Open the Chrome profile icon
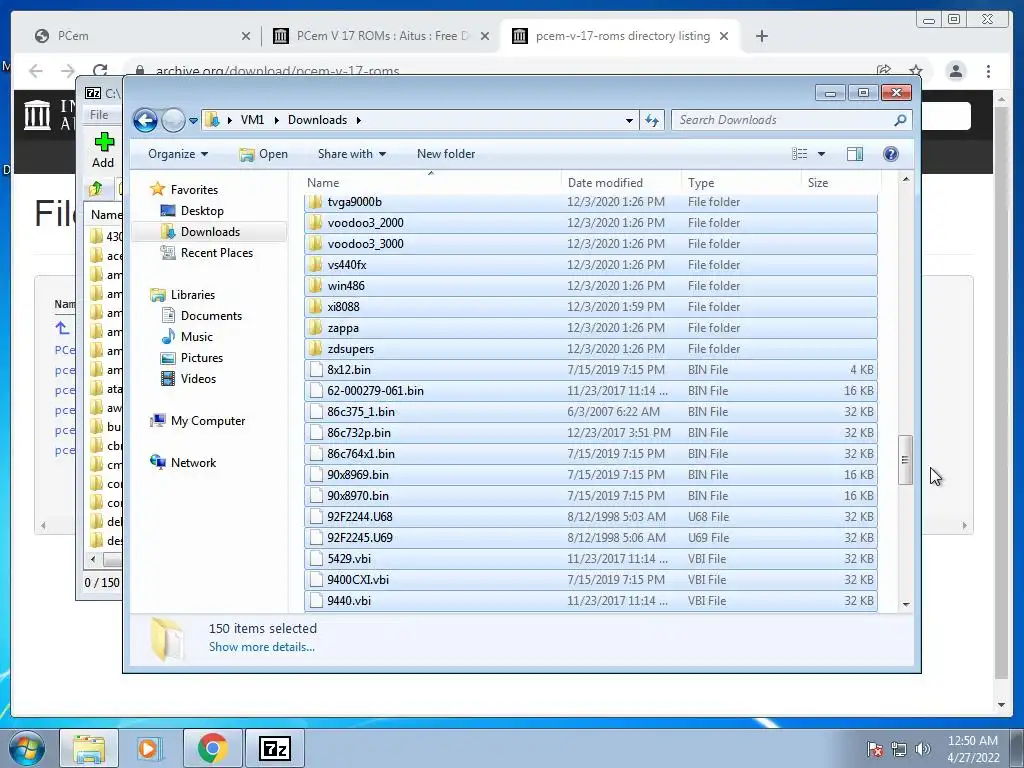1024x768 pixels. pos(956,71)
